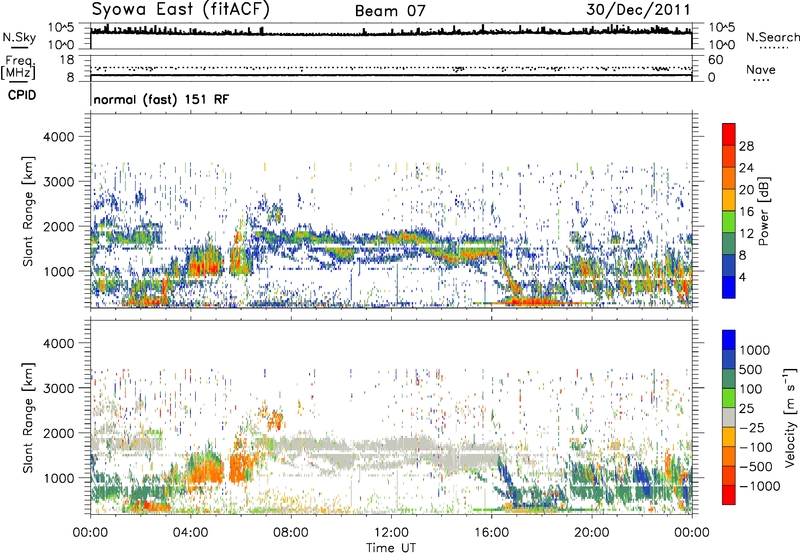Click the Power [dB] color bar
Image resolution: width=800 pixels, height=554 pixels.
click(729, 211)
